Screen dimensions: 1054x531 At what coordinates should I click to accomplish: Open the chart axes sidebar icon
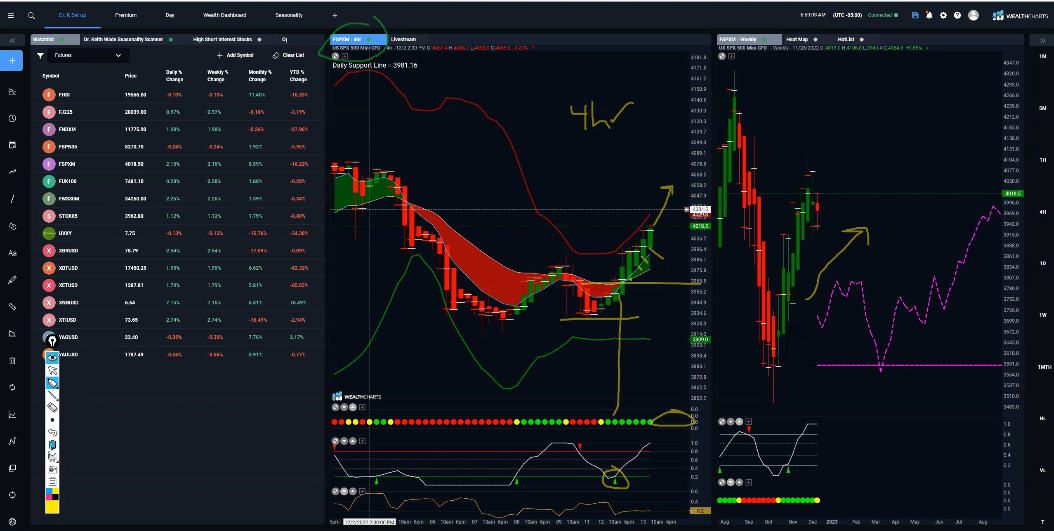(12, 414)
